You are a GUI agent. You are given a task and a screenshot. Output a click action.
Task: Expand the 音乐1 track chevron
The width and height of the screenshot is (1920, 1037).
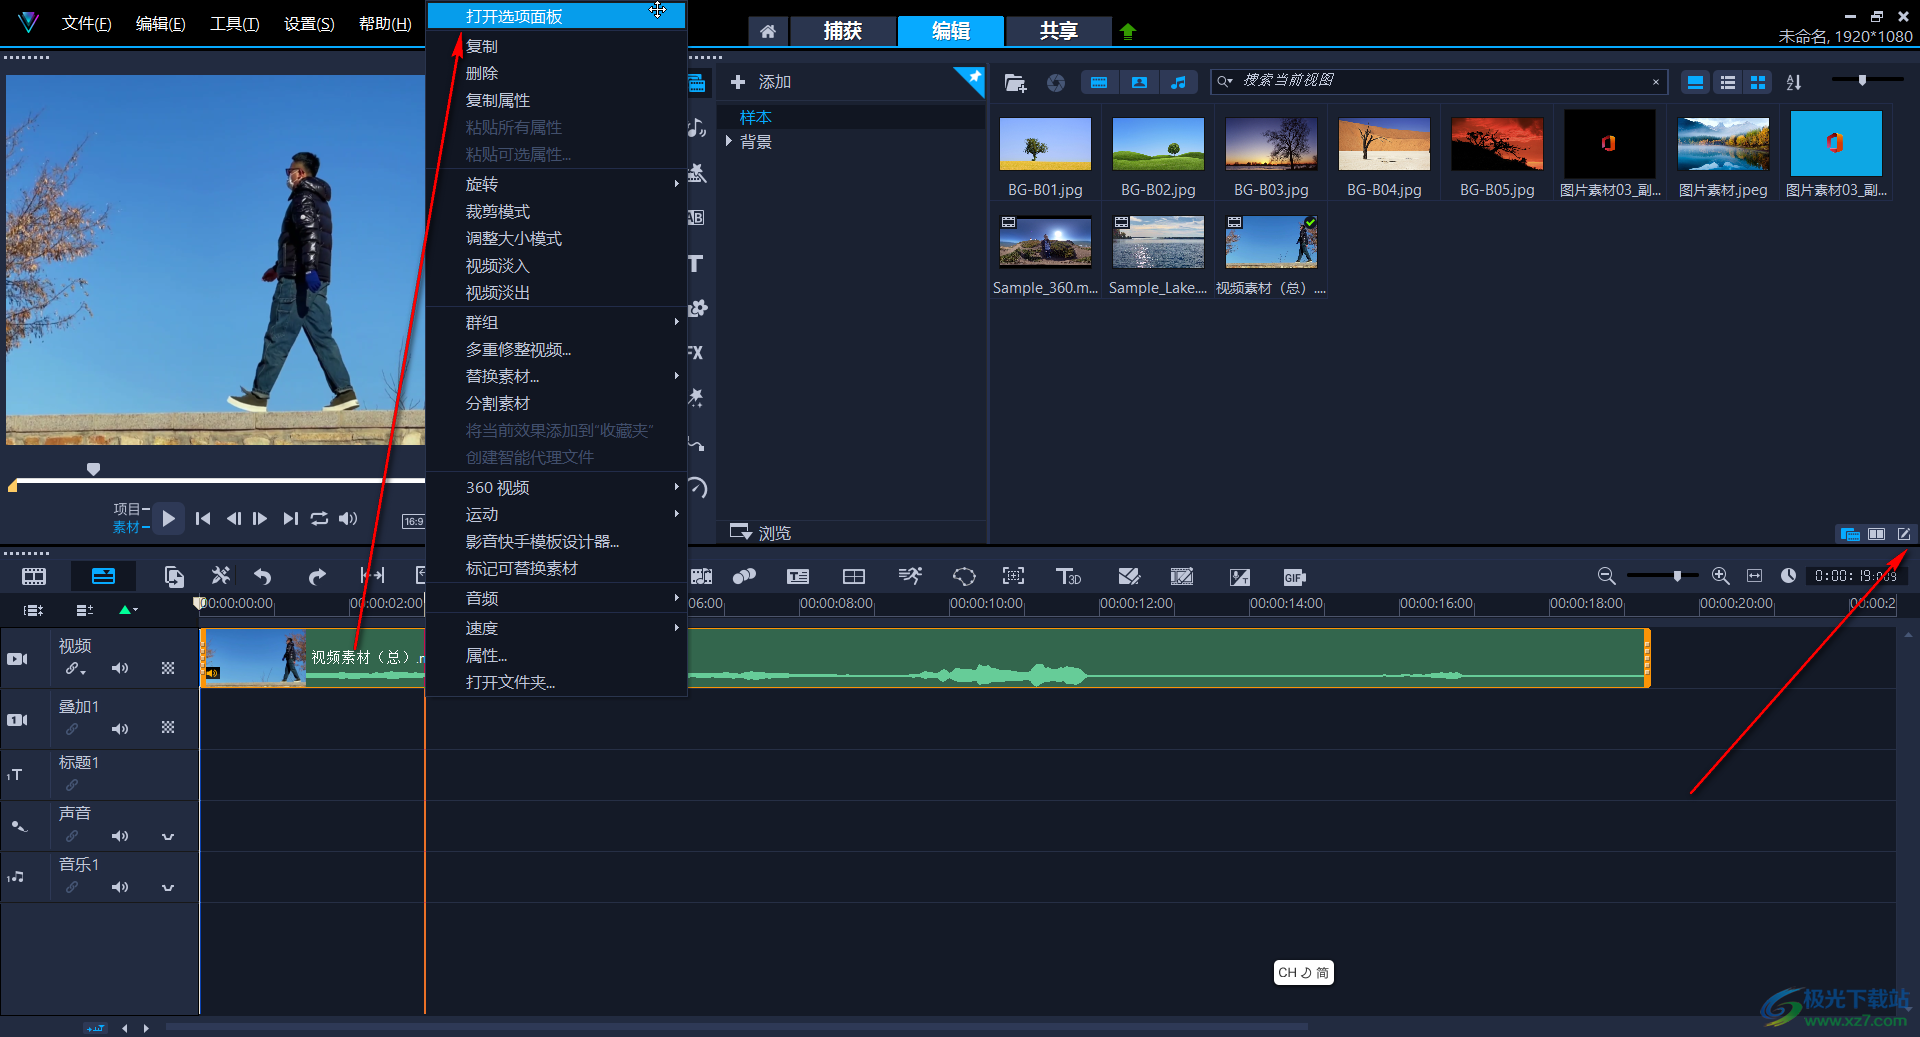pyautogui.click(x=168, y=888)
